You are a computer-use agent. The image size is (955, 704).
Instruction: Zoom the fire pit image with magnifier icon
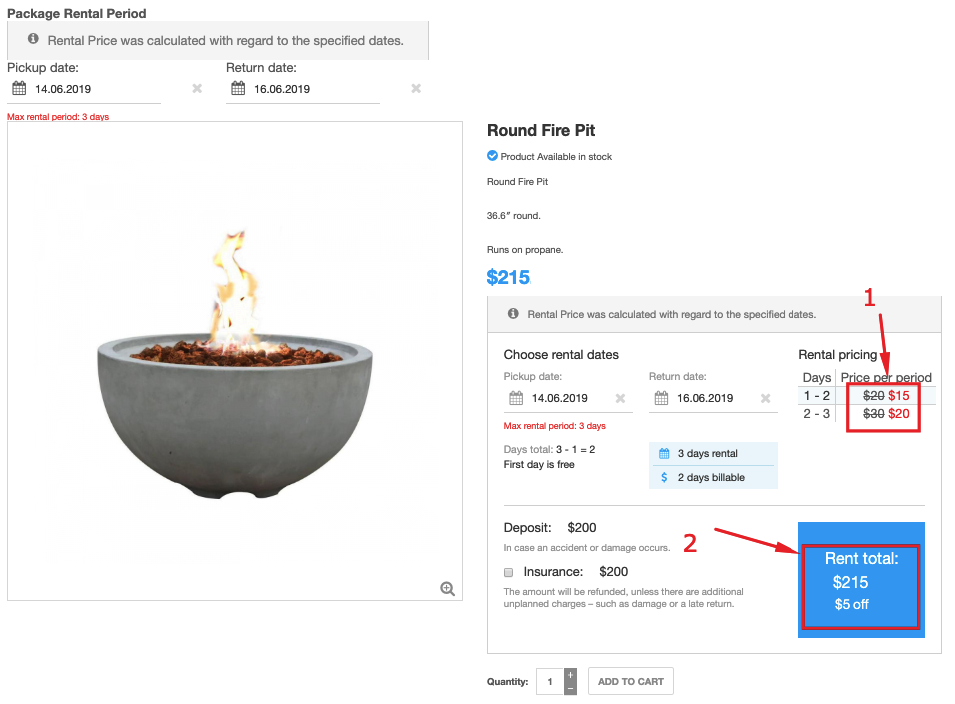coord(448,589)
